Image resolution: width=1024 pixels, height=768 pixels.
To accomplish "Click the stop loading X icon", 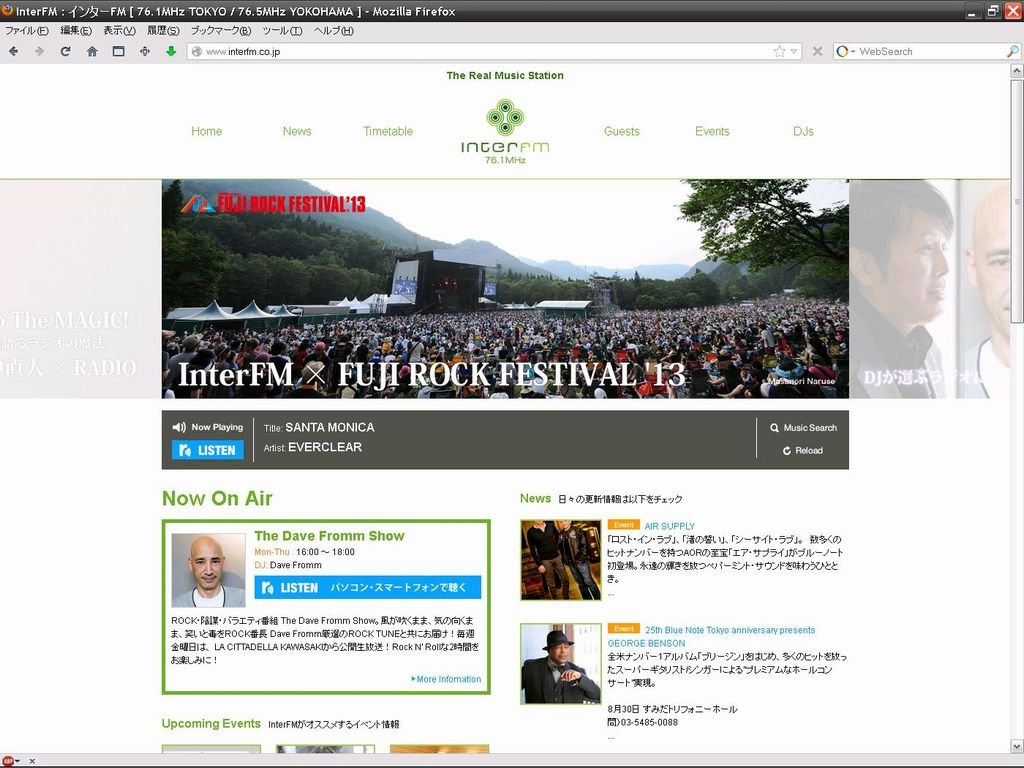I will [x=817, y=51].
